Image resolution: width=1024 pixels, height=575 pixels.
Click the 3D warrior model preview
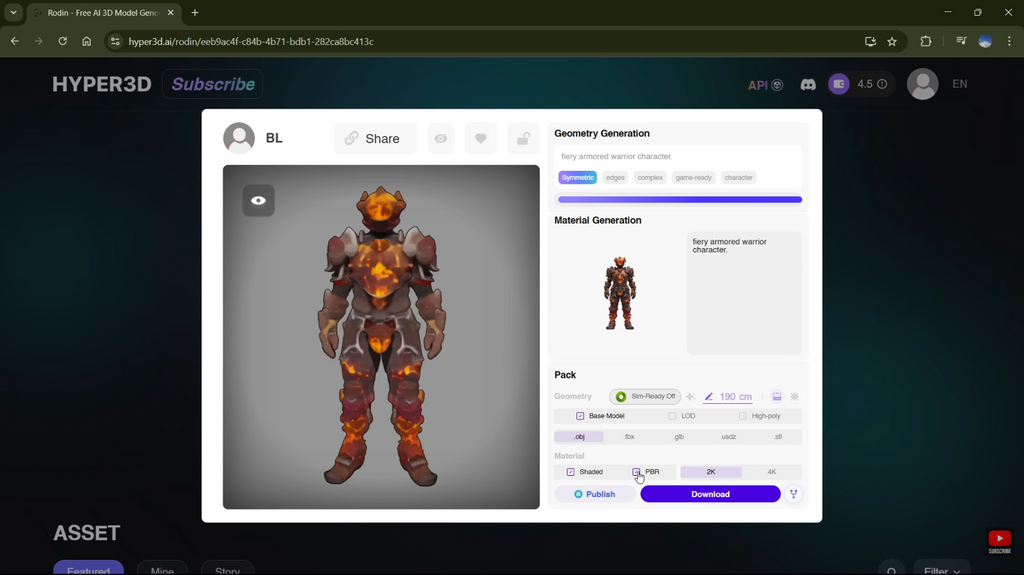click(381, 337)
